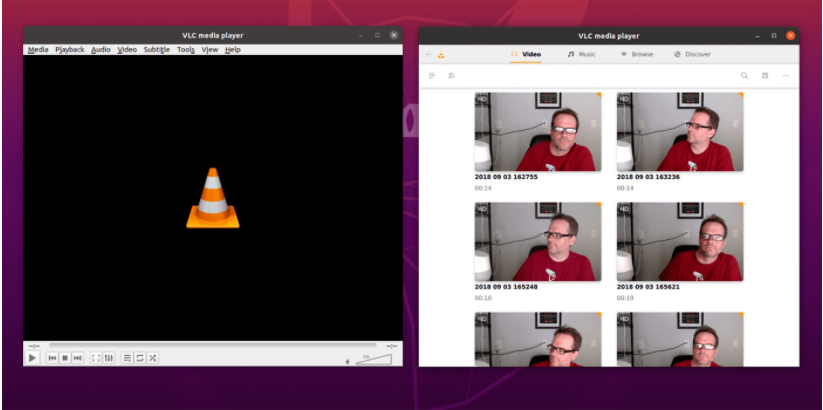823x410 pixels.
Task: Open the Help menu
Action: click(233, 49)
